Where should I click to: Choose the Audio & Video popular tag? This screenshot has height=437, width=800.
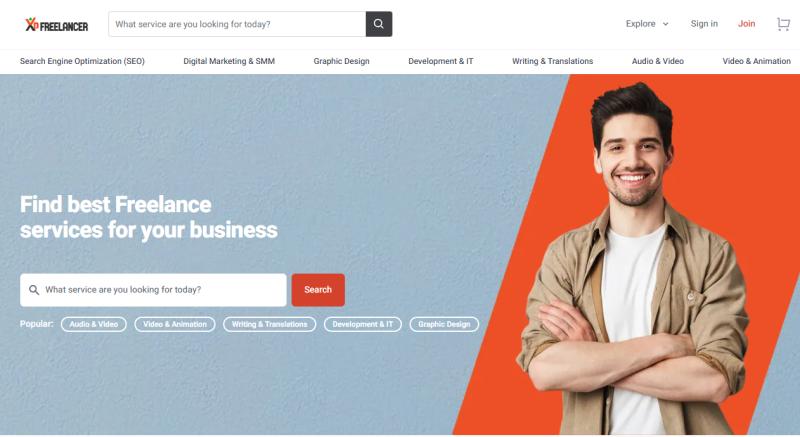(93, 324)
